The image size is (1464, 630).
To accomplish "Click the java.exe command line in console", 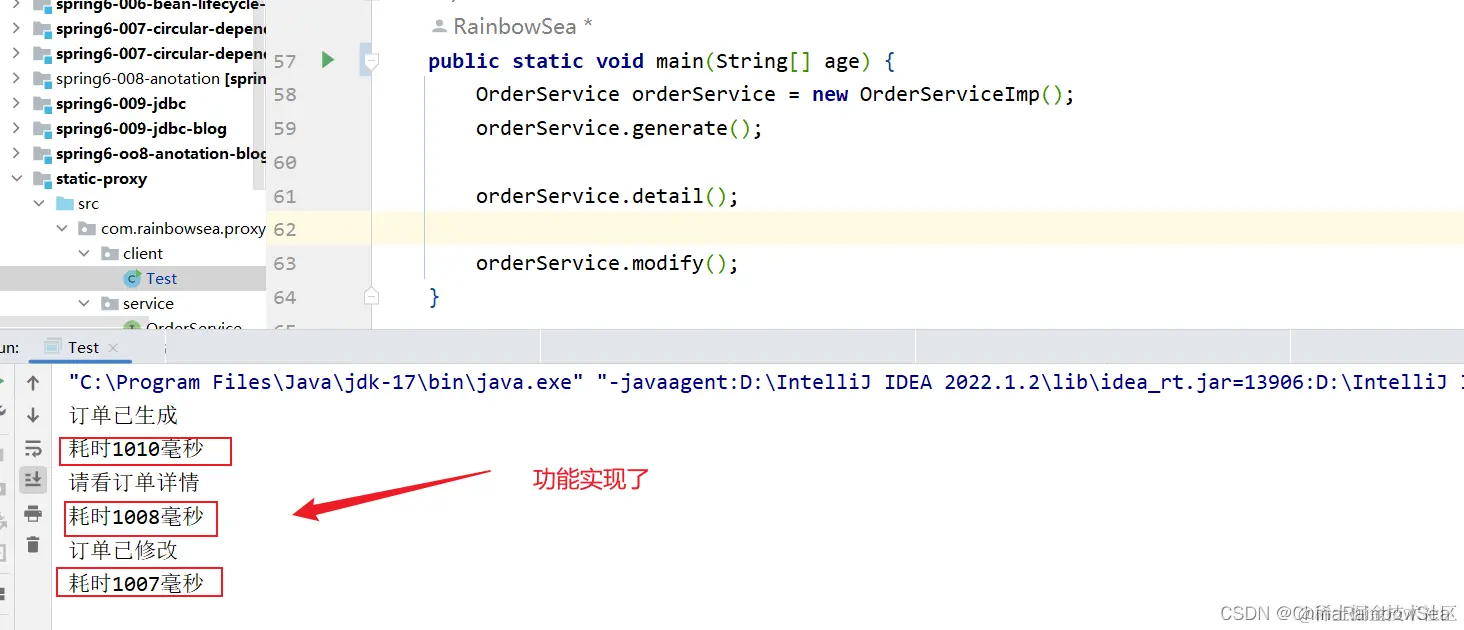I will tap(766, 382).
